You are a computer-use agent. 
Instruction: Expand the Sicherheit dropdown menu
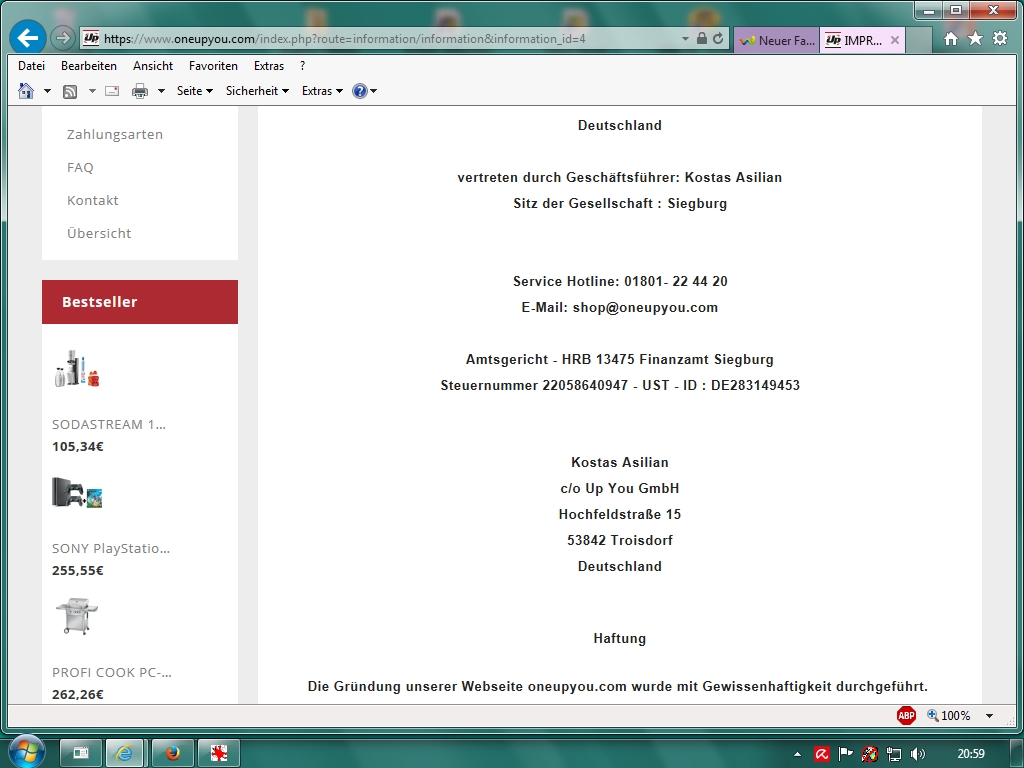[x=257, y=91]
